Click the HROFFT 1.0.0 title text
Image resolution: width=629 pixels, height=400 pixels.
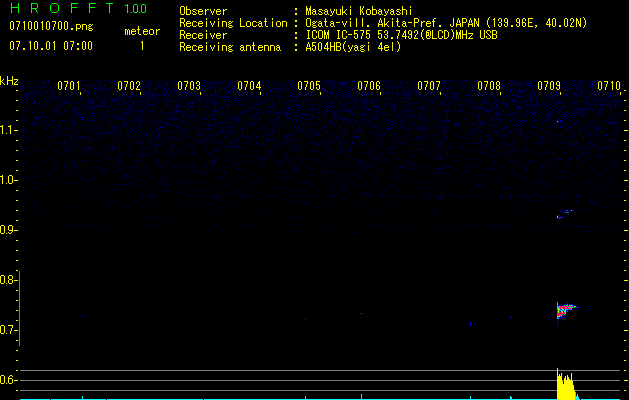point(78,8)
